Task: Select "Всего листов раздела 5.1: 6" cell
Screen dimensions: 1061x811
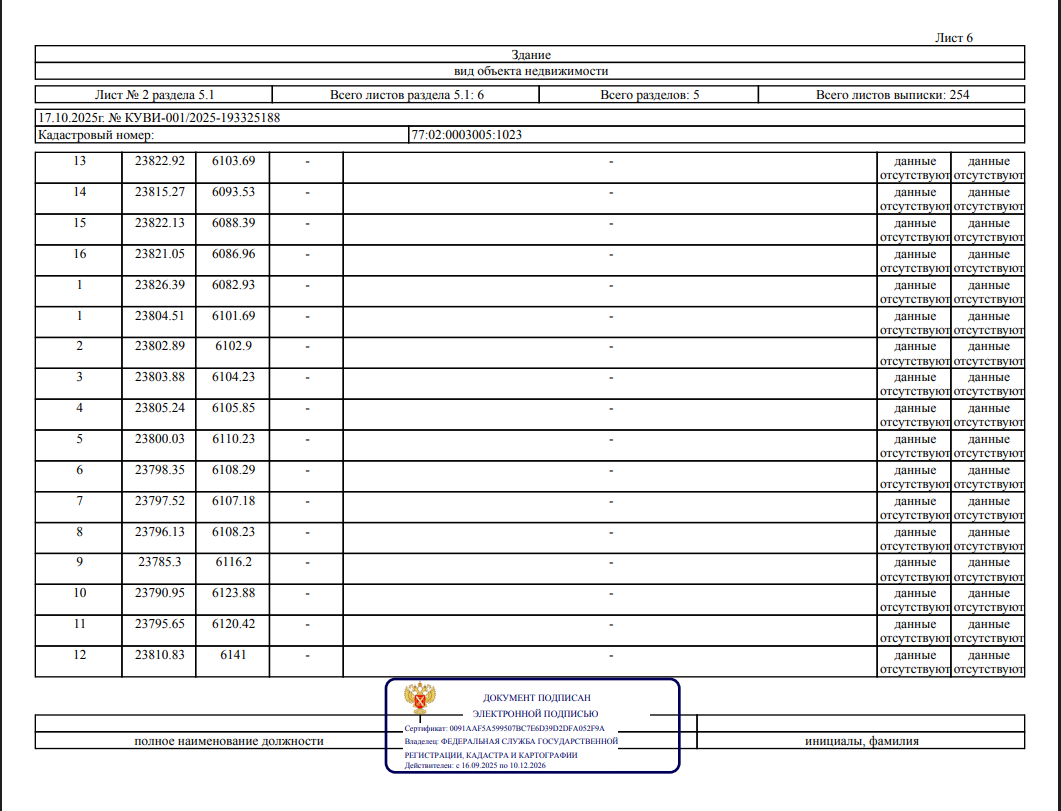Action: (407, 95)
